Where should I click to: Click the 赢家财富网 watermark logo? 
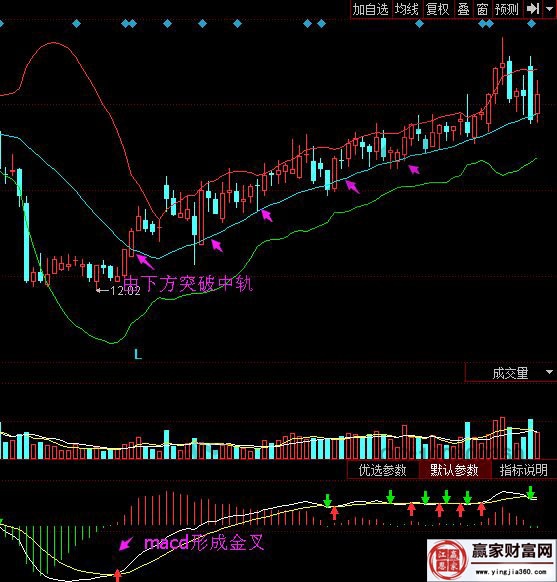491,560
